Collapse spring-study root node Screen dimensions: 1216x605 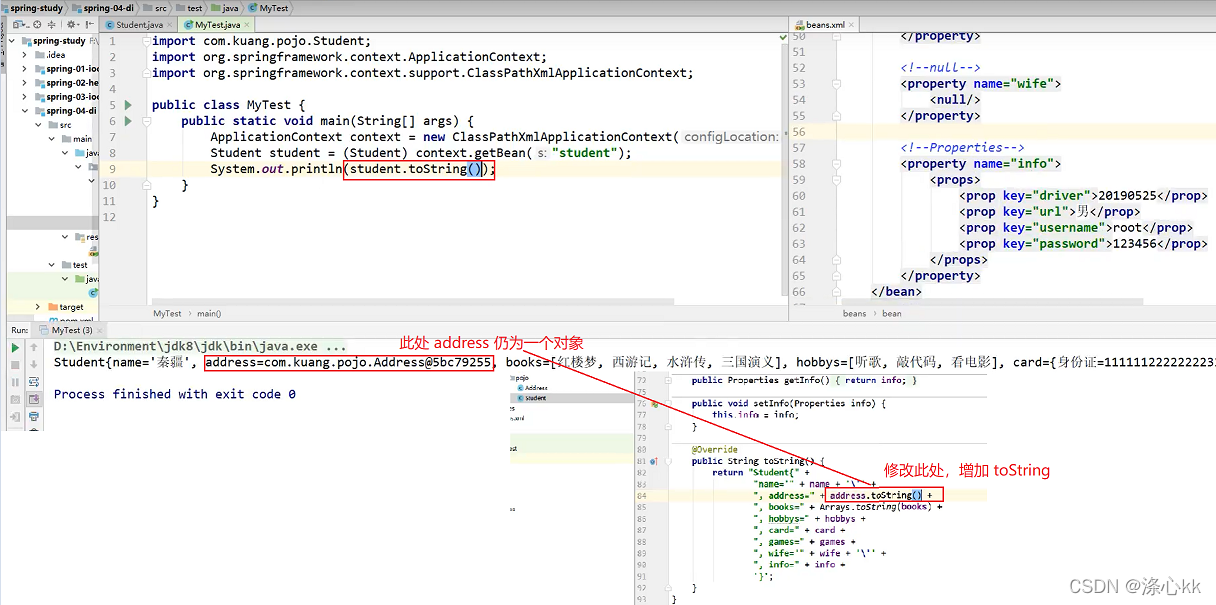click(x=14, y=41)
